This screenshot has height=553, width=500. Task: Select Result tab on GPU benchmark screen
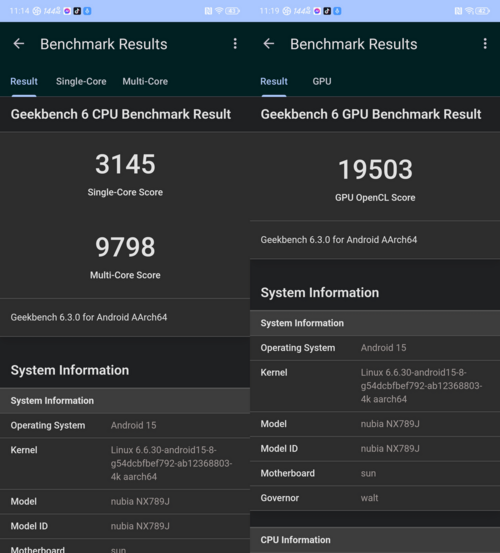(274, 81)
